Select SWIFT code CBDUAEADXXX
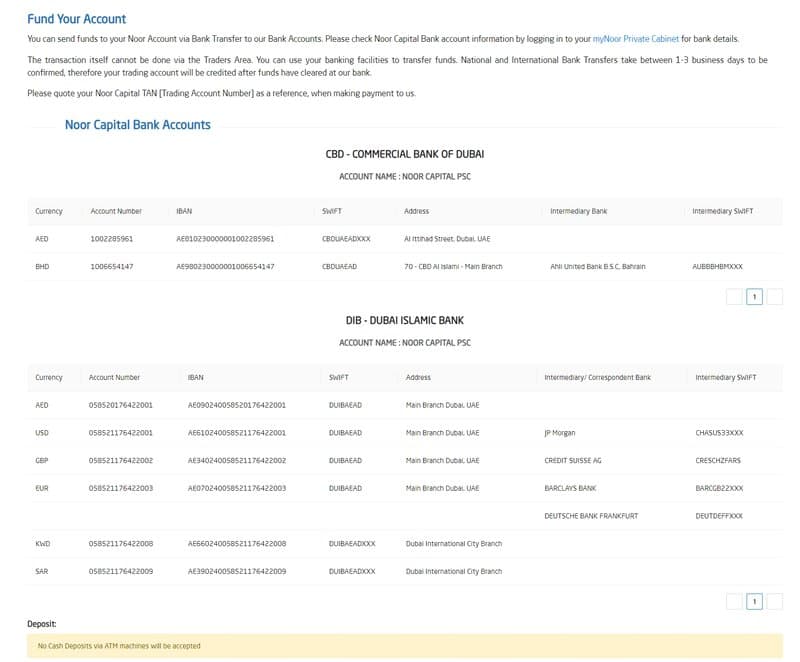800x662 pixels. [x=346, y=239]
